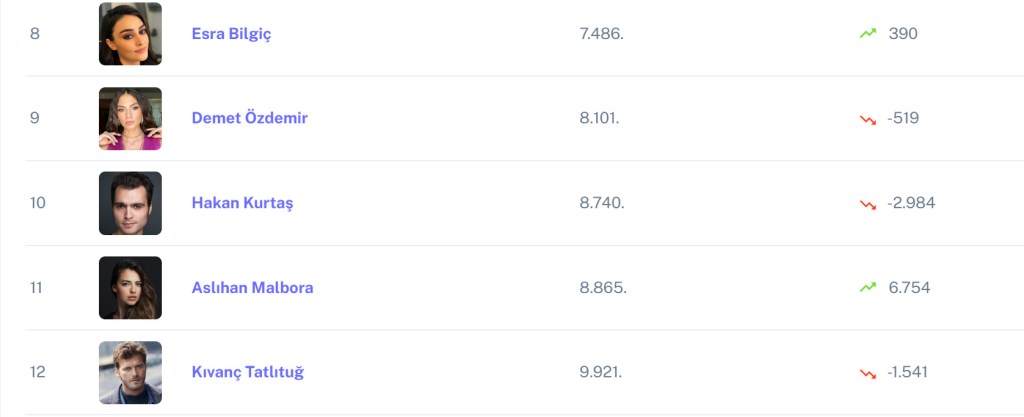The height and width of the screenshot is (417, 1024).
Task: Click the 7.486 score value
Action: (x=601, y=34)
